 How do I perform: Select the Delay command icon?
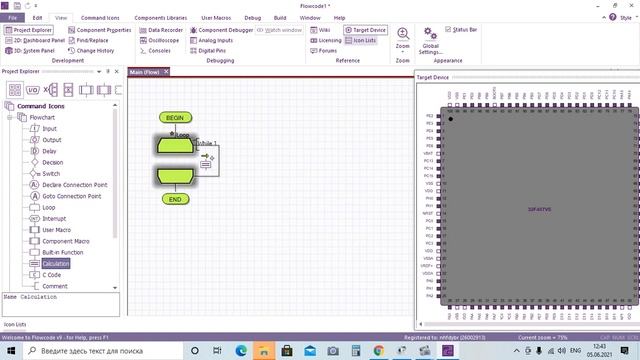43,151
